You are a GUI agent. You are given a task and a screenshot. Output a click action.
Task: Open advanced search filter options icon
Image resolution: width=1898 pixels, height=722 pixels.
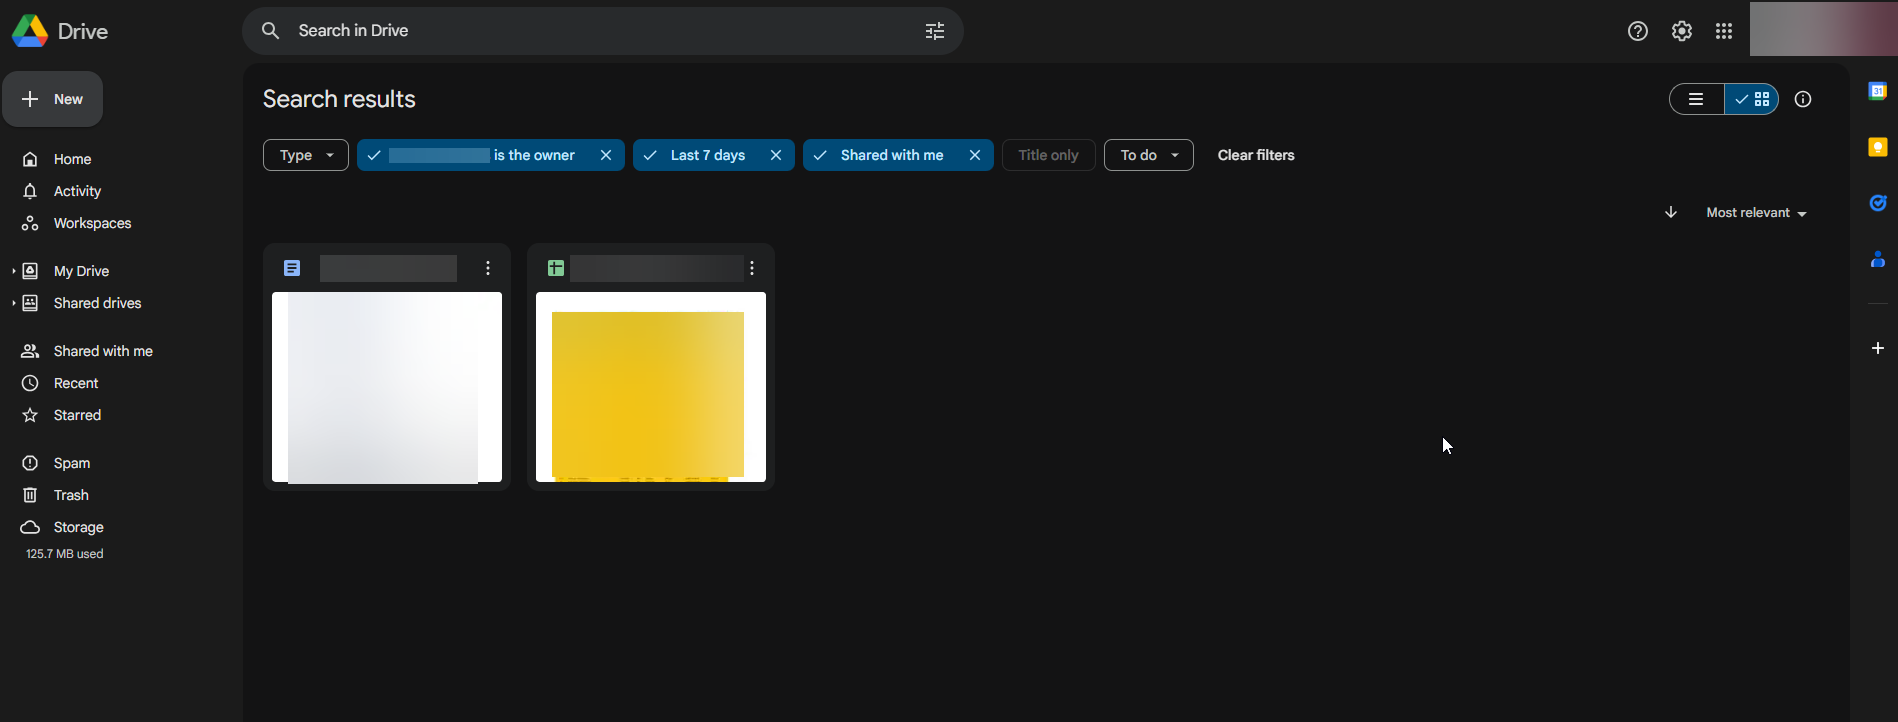tap(934, 31)
